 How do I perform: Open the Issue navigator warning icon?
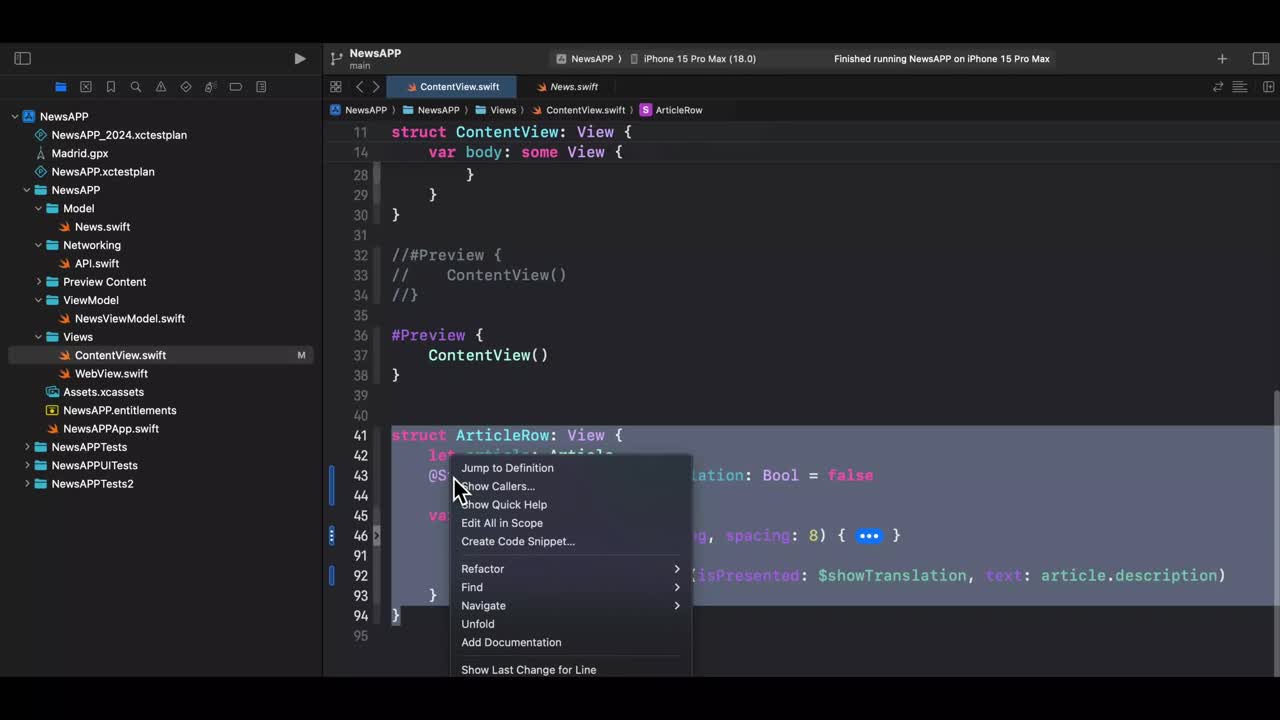[x=161, y=87]
